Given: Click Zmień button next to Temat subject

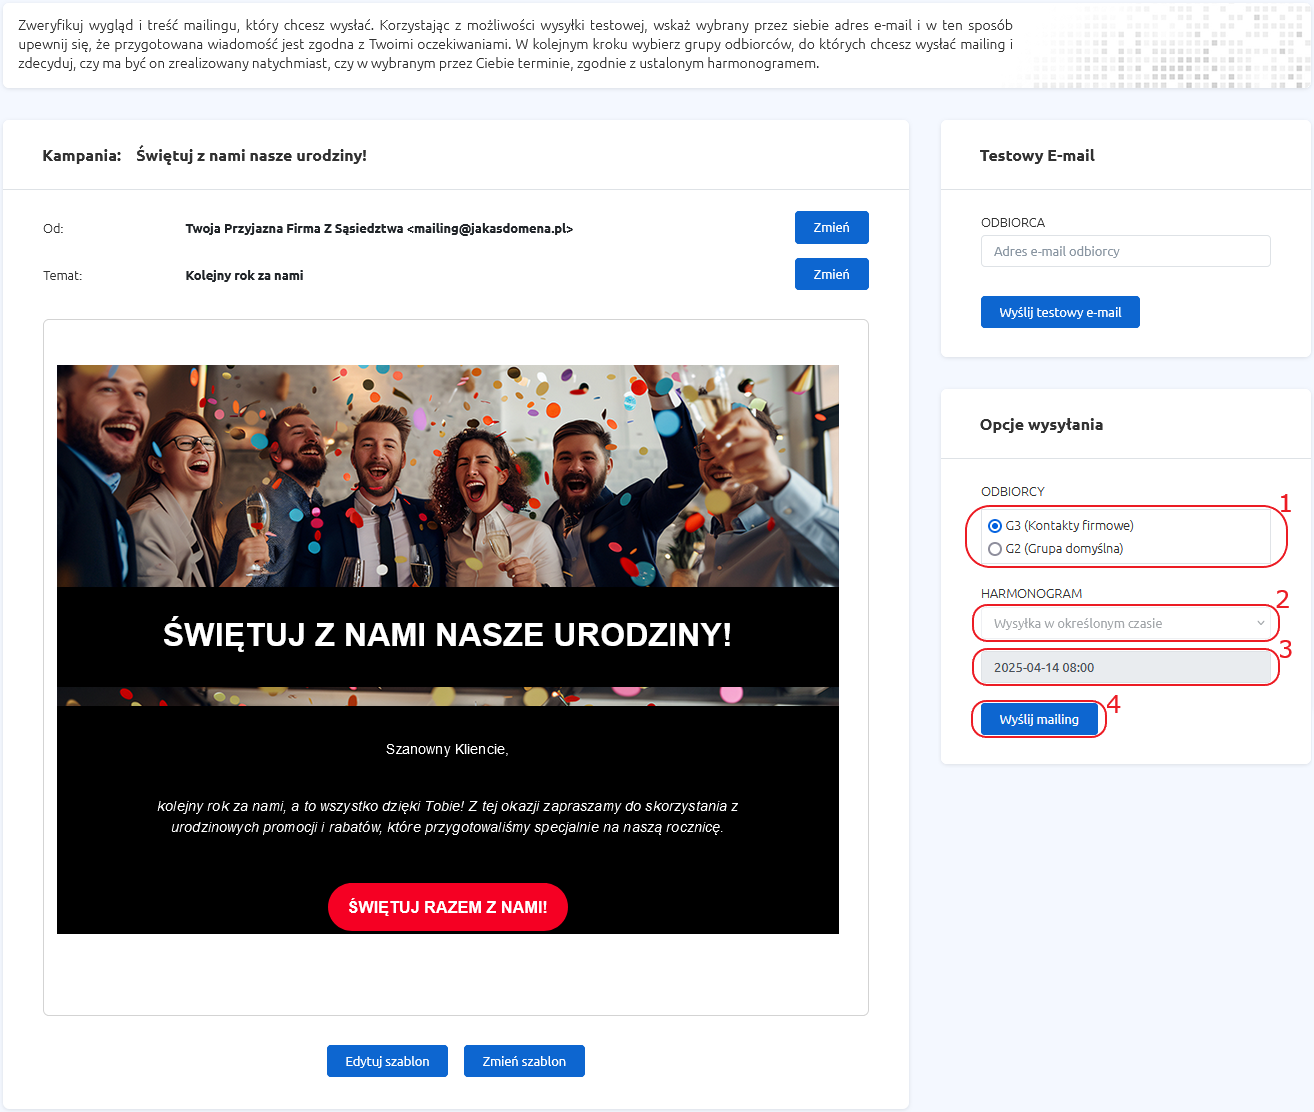Looking at the screenshot, I should [x=831, y=274].
